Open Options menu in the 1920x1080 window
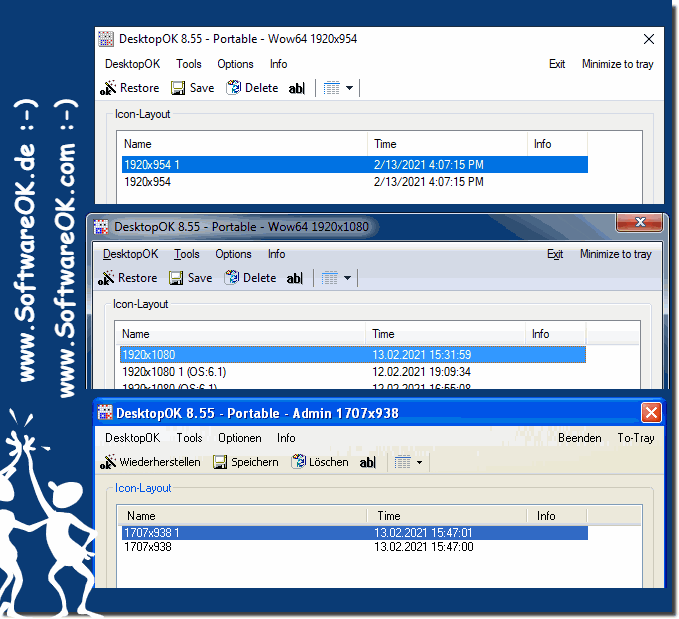The width and height of the screenshot is (679, 619). coord(233,254)
